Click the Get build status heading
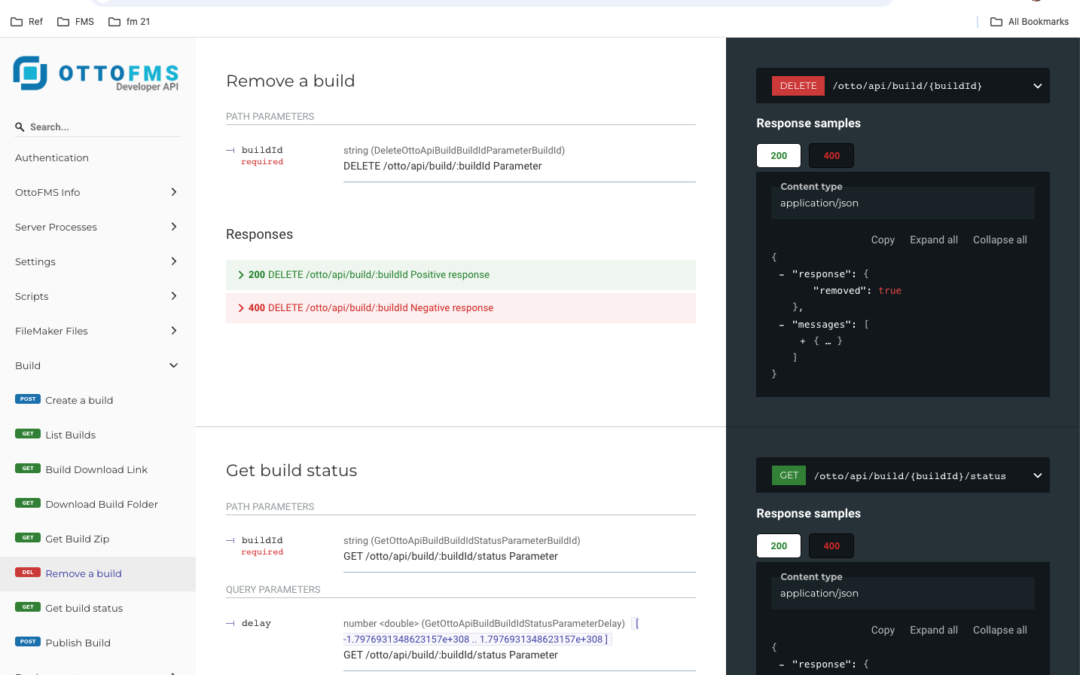The image size is (1080, 675). click(x=291, y=470)
